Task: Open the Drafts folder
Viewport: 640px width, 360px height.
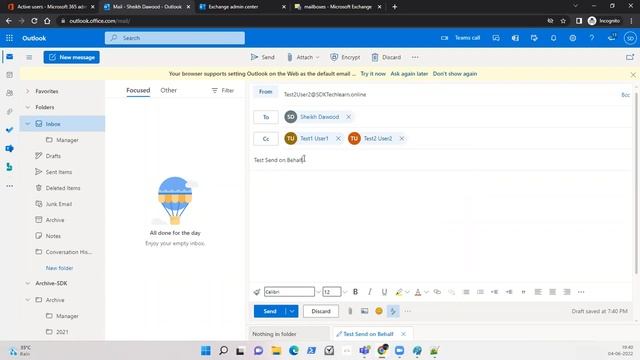Action: [x=53, y=156]
